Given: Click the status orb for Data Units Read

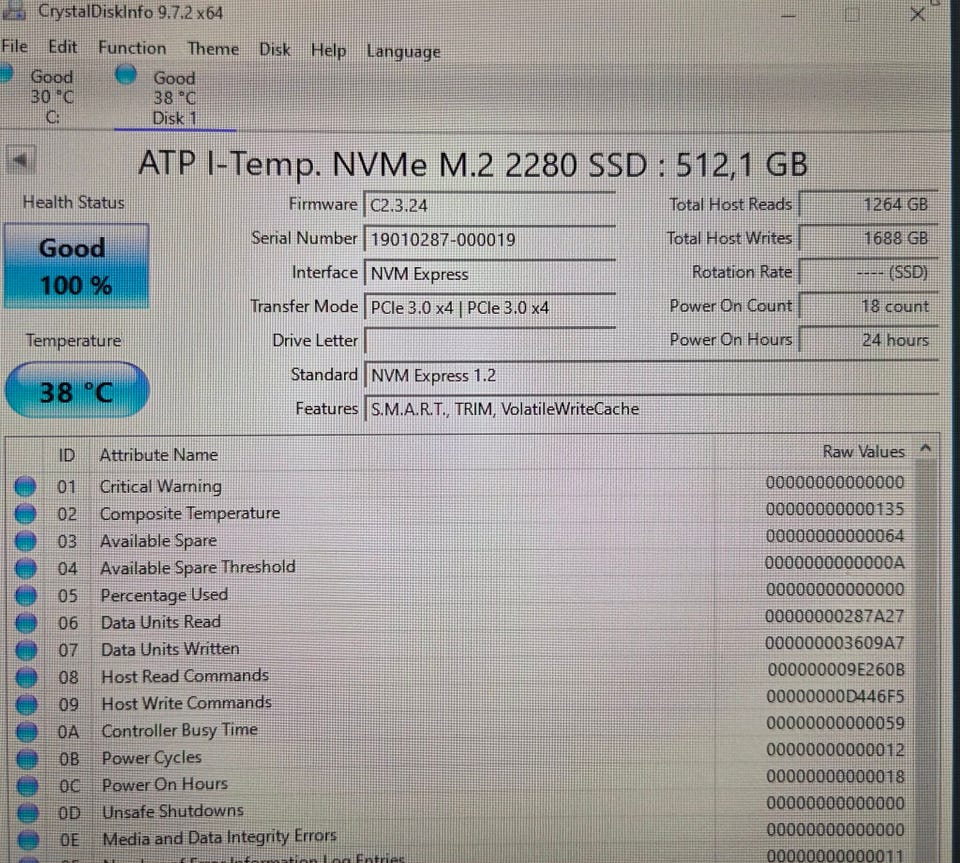Looking at the screenshot, I should tap(26, 622).
